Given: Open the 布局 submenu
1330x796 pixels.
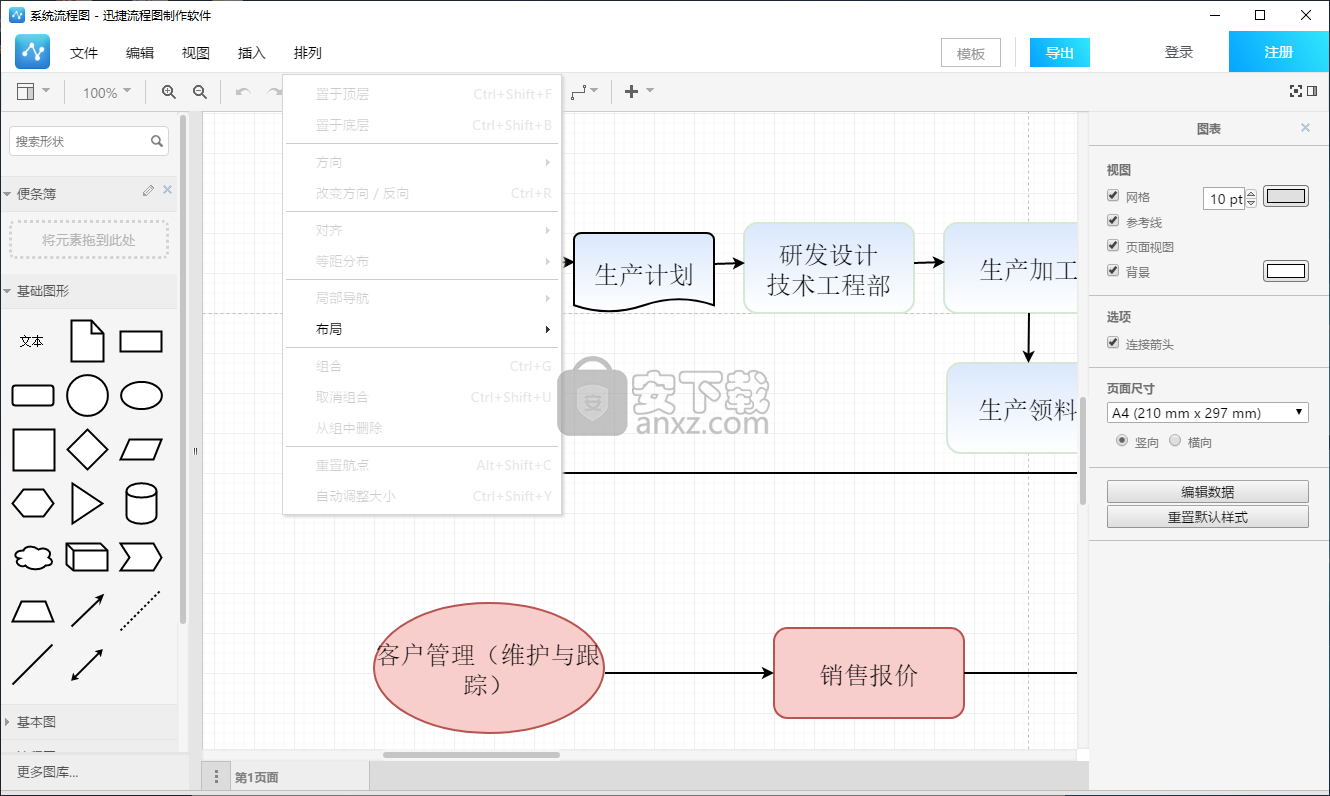Looking at the screenshot, I should [x=423, y=329].
